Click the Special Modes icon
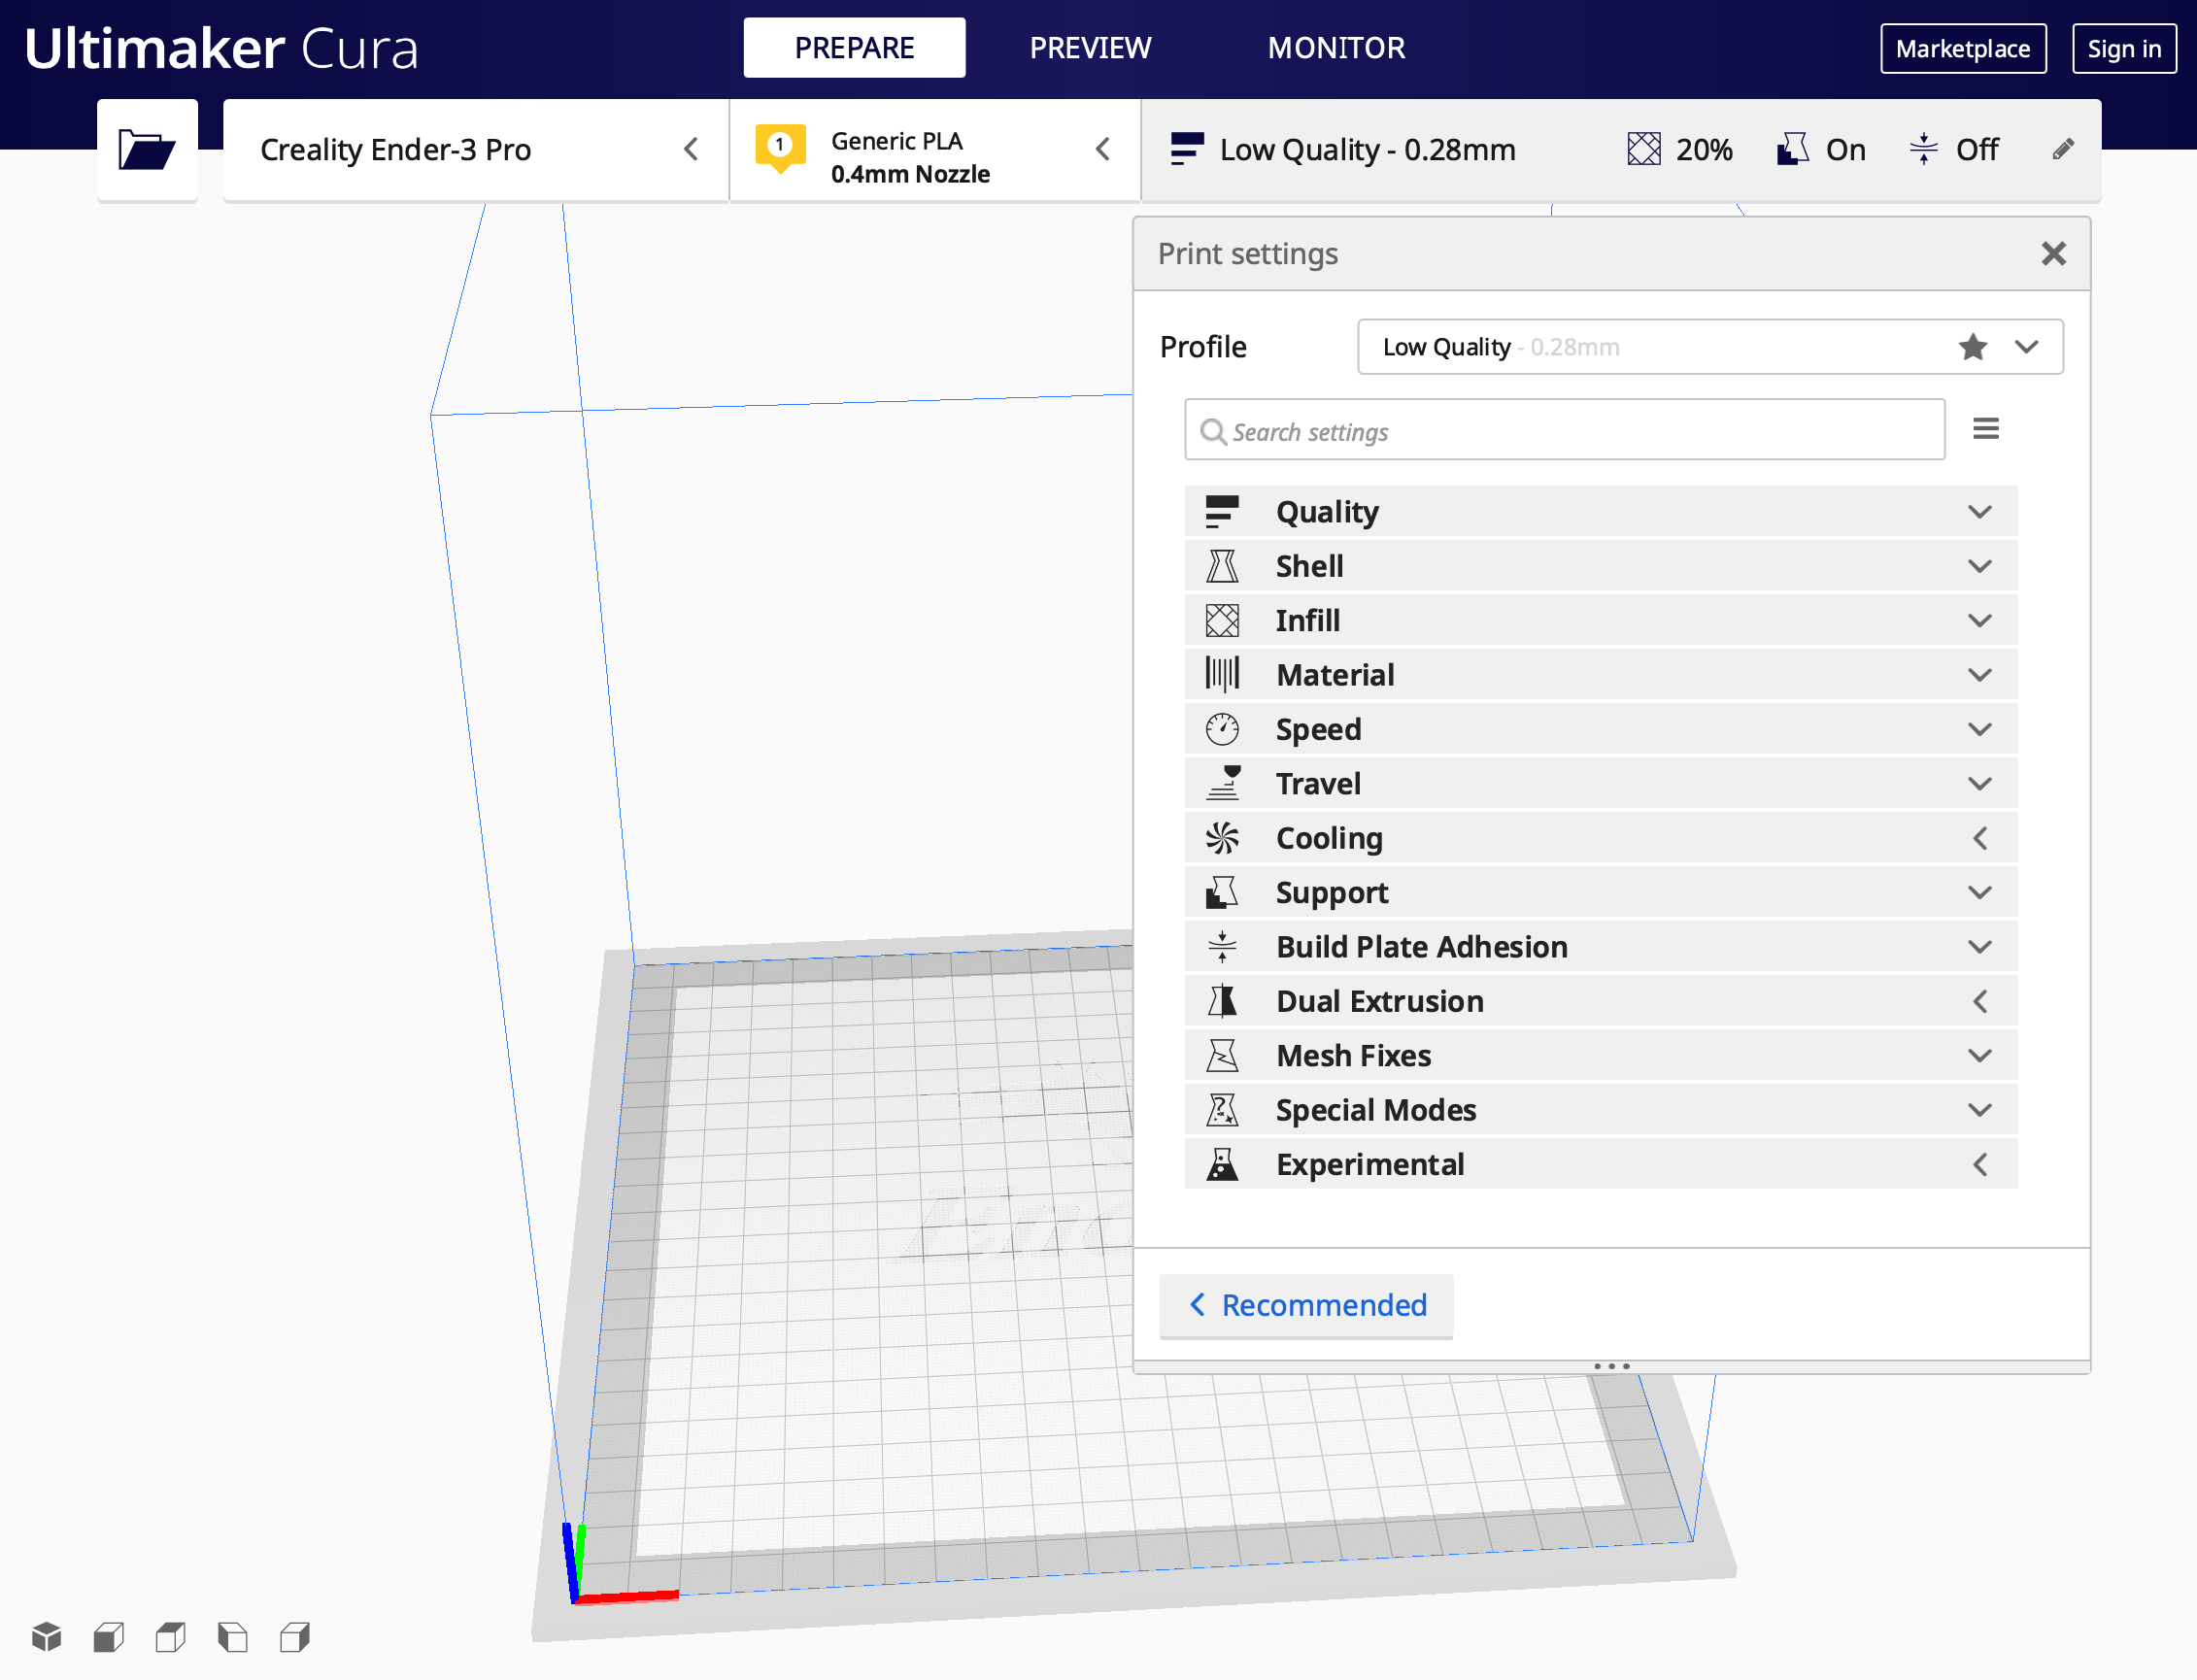Screen dimensions: 2197x1680 coord(1221,1110)
